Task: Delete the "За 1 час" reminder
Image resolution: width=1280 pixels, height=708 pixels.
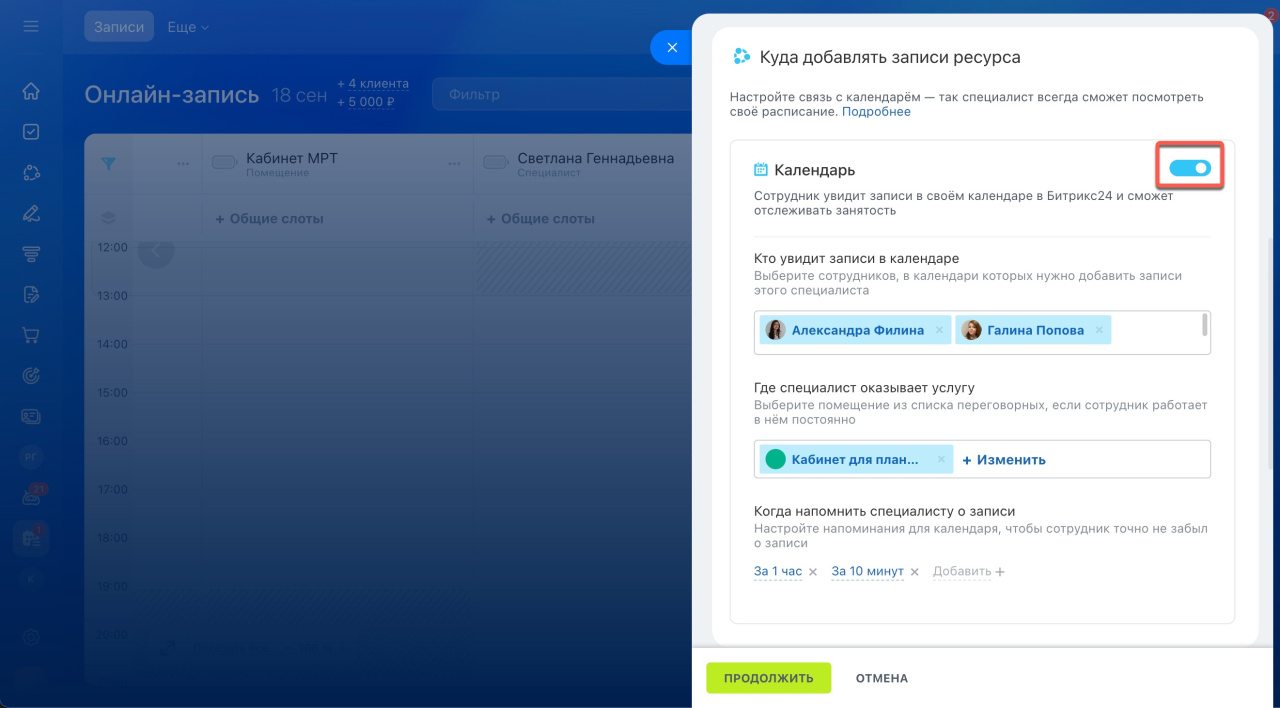Action: point(813,572)
